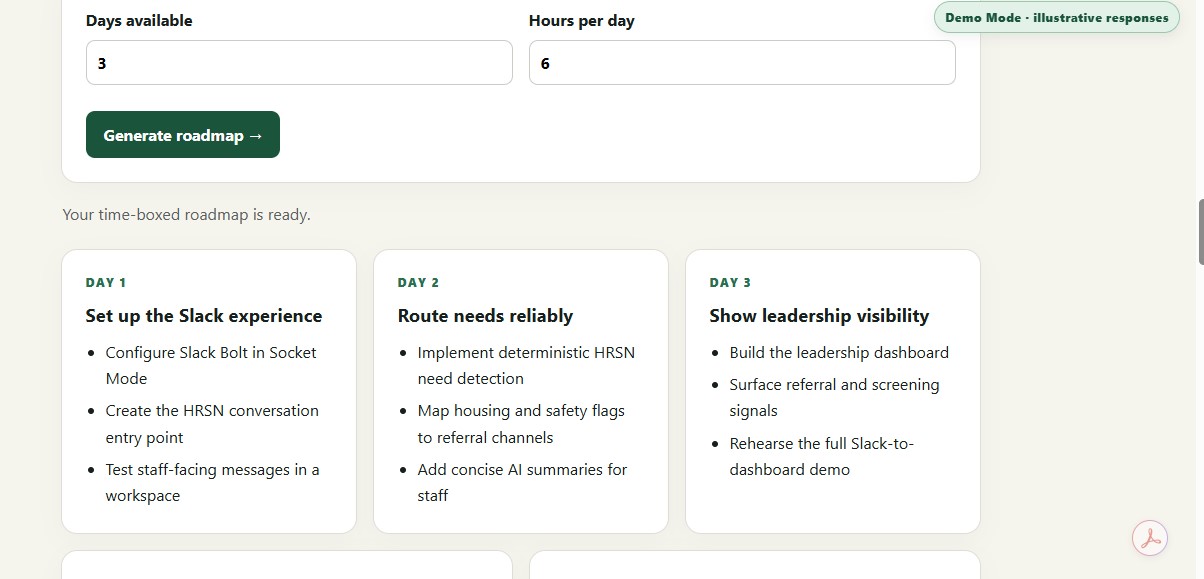Select the Day 1 roadmap card heading

[x=204, y=316]
